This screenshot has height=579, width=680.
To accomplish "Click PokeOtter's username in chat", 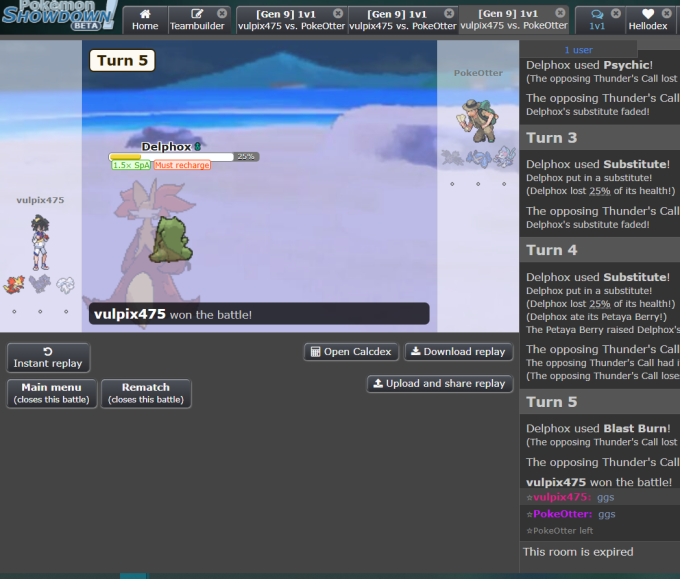I will [562, 514].
